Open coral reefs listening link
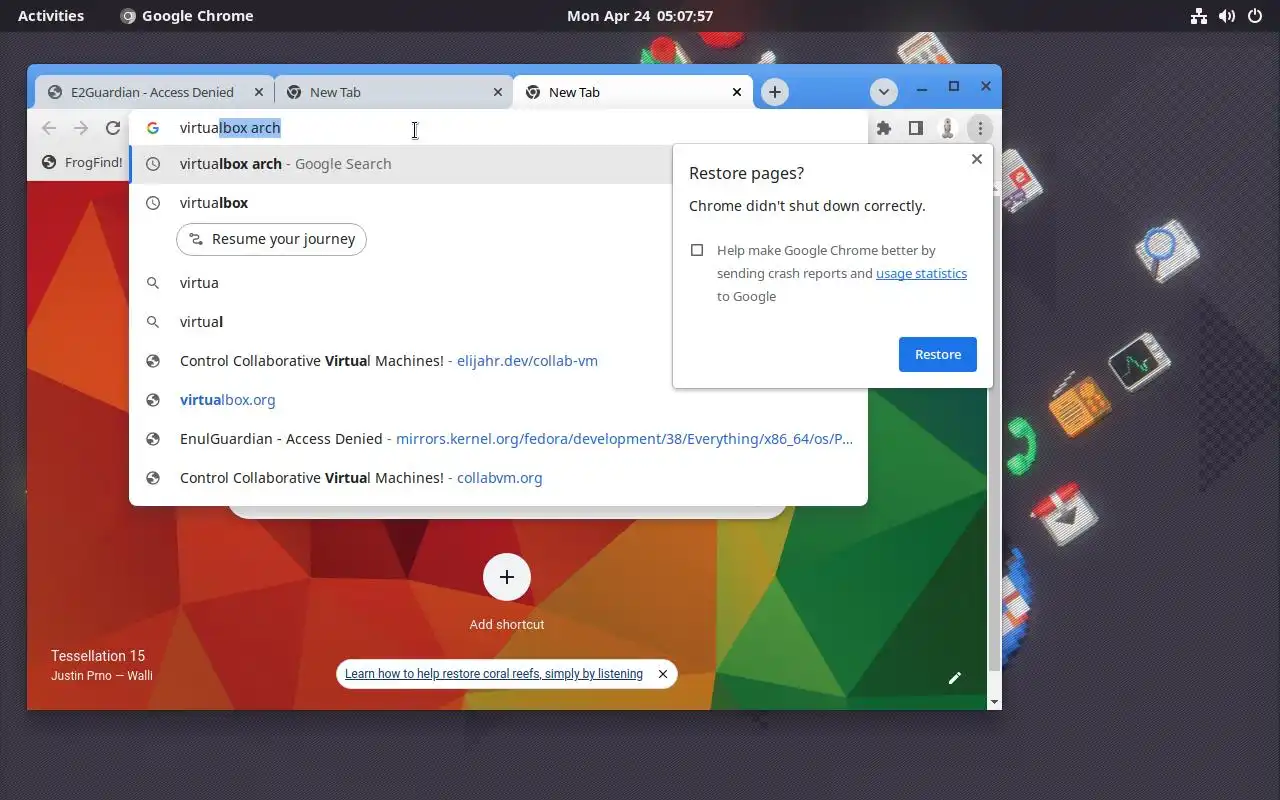The image size is (1280, 800). click(494, 674)
